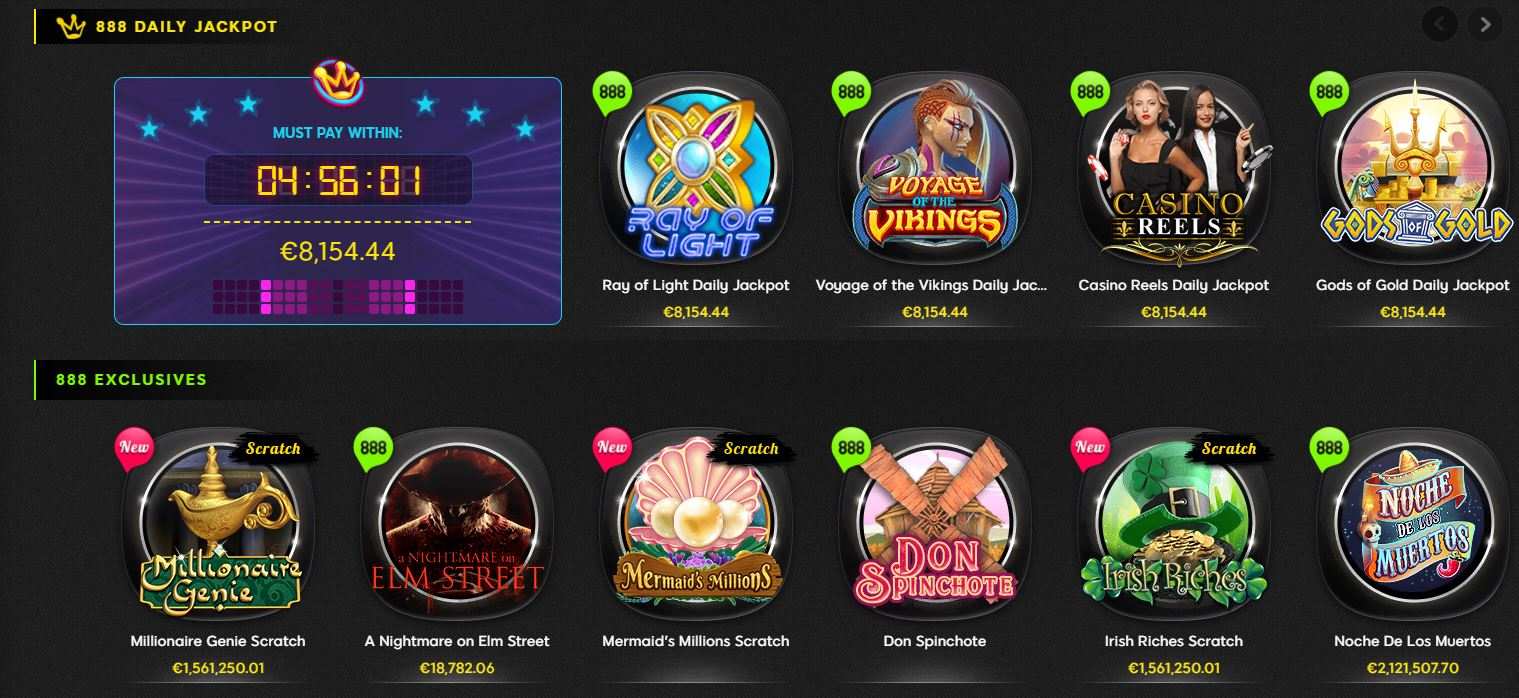Click the jackpot countdown timer display
Viewport: 1519px width, 698px height.
pos(338,180)
